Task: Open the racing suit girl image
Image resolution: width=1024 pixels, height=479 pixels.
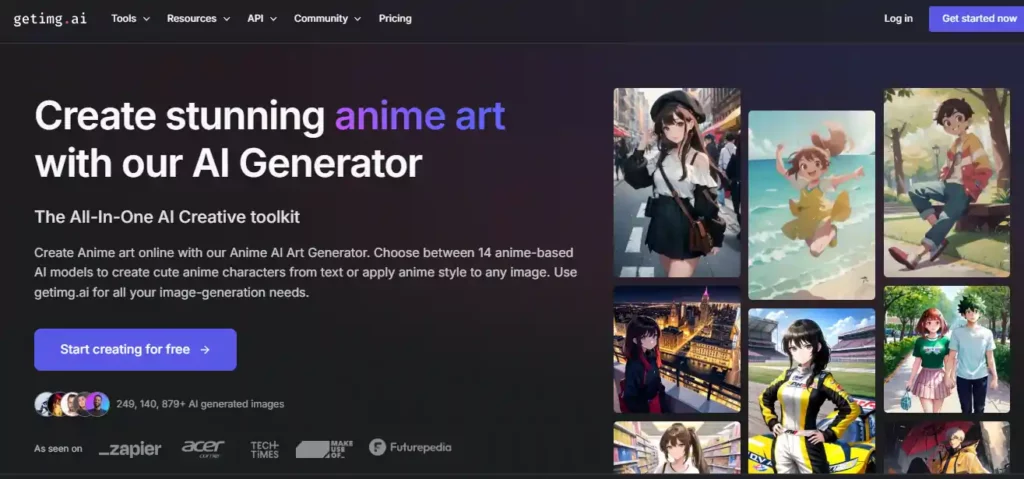Action: click(x=811, y=391)
